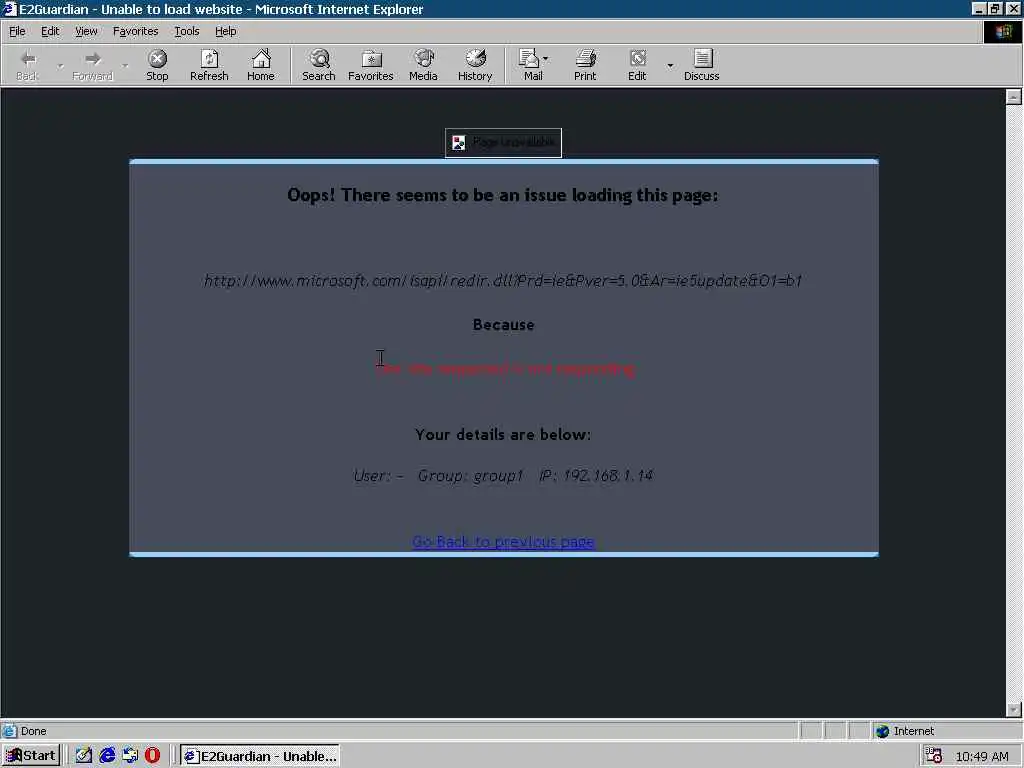Click the red site not responding message

point(505,368)
